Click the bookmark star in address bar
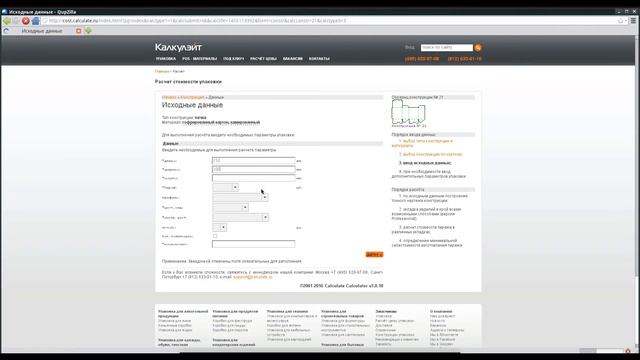 coord(620,21)
